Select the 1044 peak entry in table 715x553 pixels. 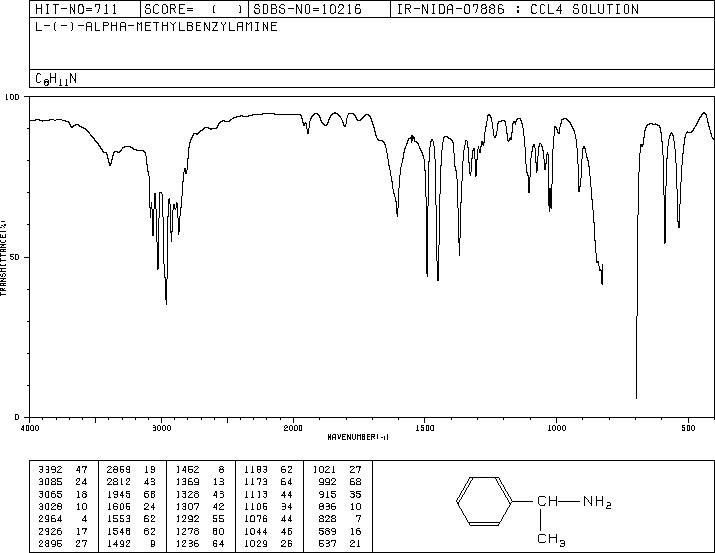click(269, 532)
